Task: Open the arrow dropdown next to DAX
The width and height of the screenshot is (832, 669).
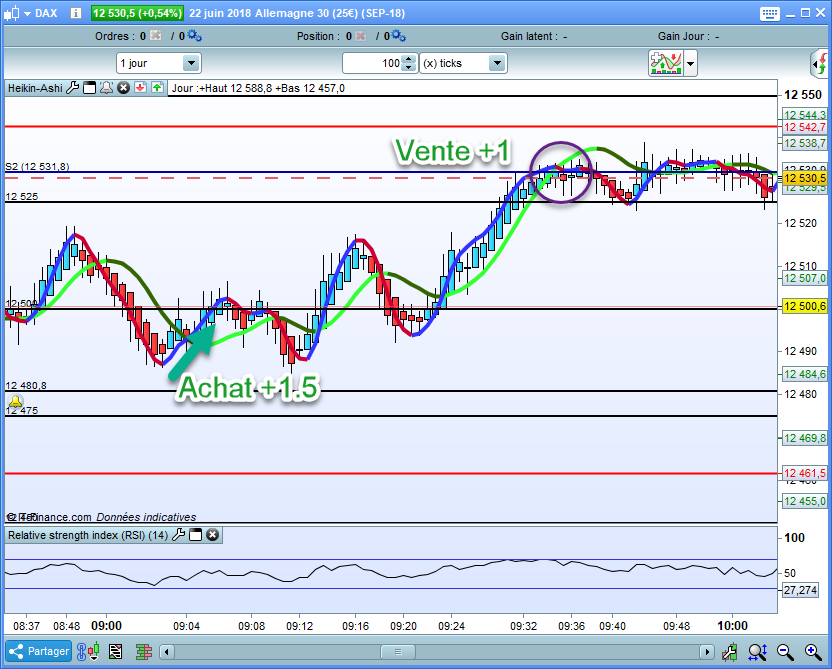Action: tap(28, 14)
